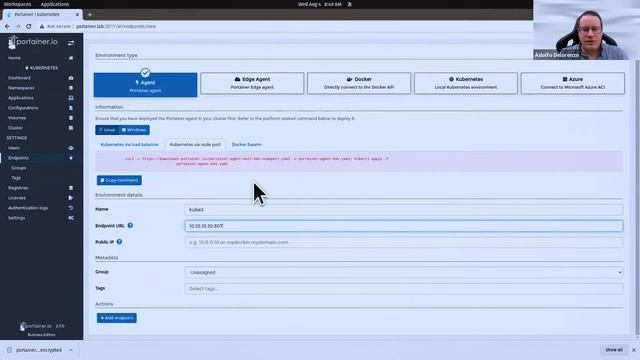Open the Select tags dropdown
Image resolution: width=640 pixels, height=360 pixels.
pyautogui.click(x=404, y=289)
